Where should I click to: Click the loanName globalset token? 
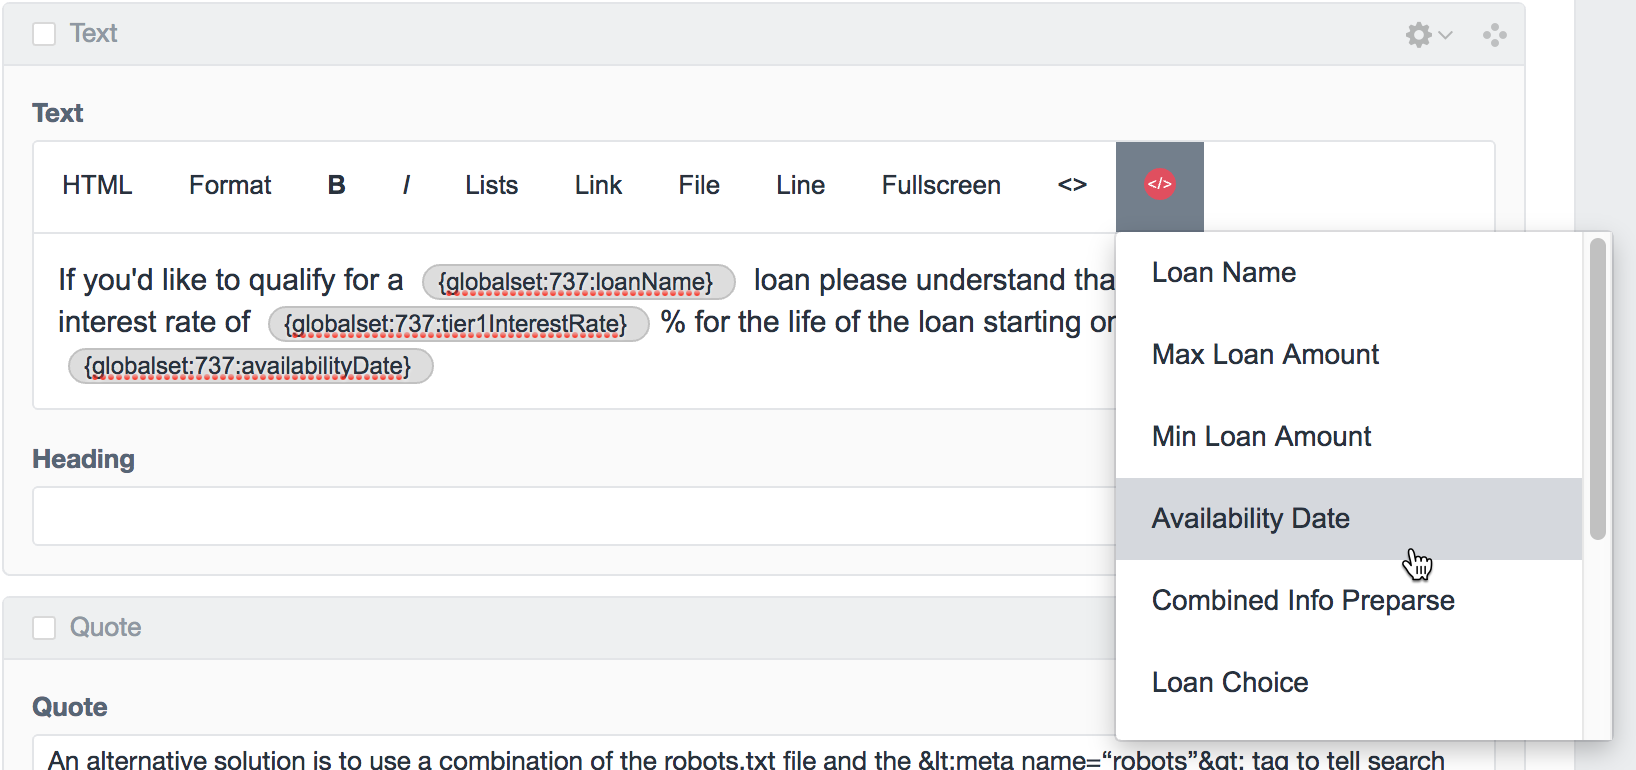578,282
